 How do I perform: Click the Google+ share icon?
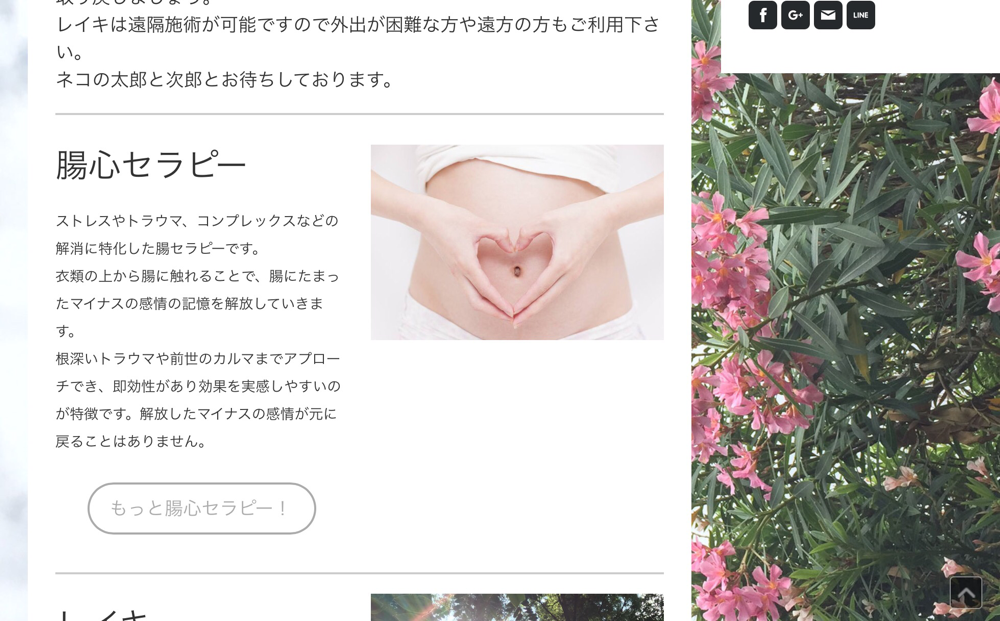(x=795, y=15)
